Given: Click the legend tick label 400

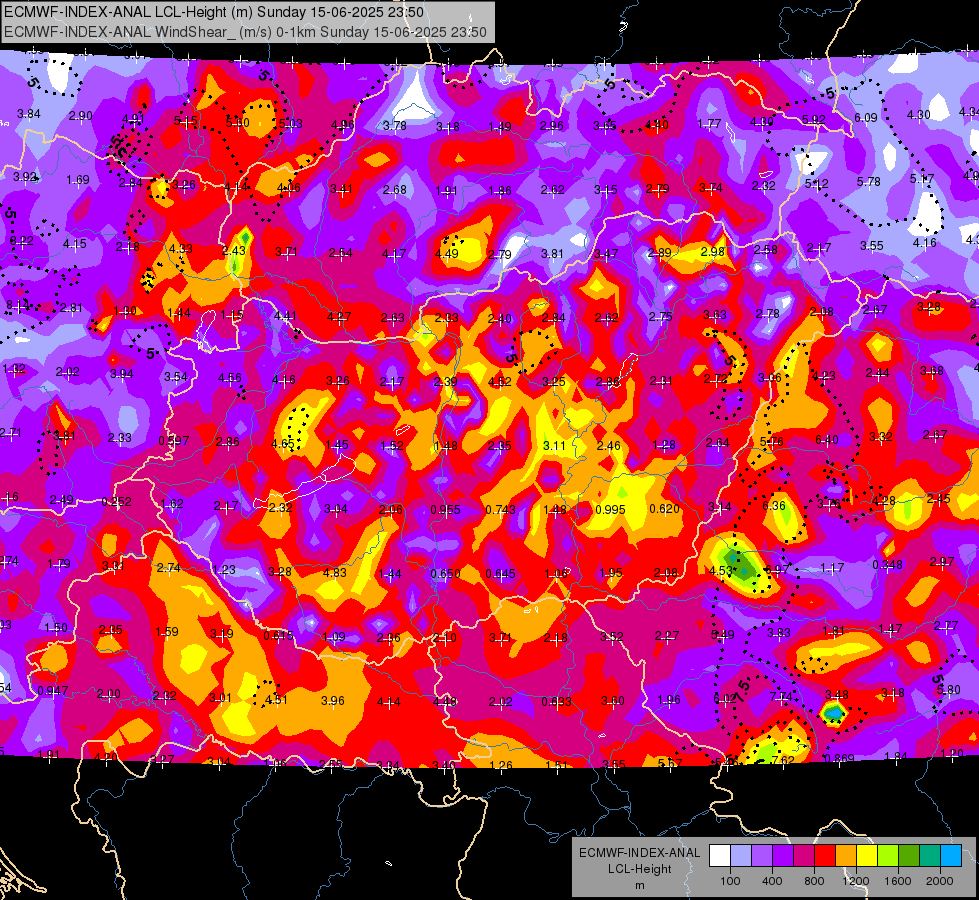Looking at the screenshot, I should pyautogui.click(x=772, y=881).
